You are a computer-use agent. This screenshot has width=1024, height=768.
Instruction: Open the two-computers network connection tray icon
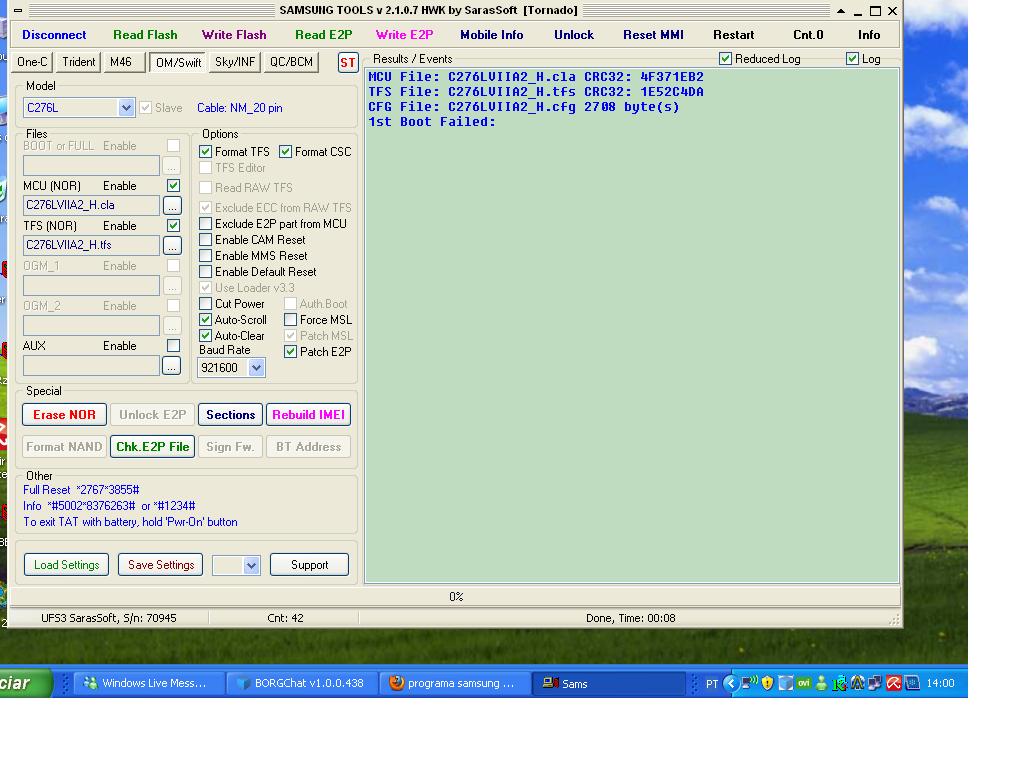tap(875, 683)
